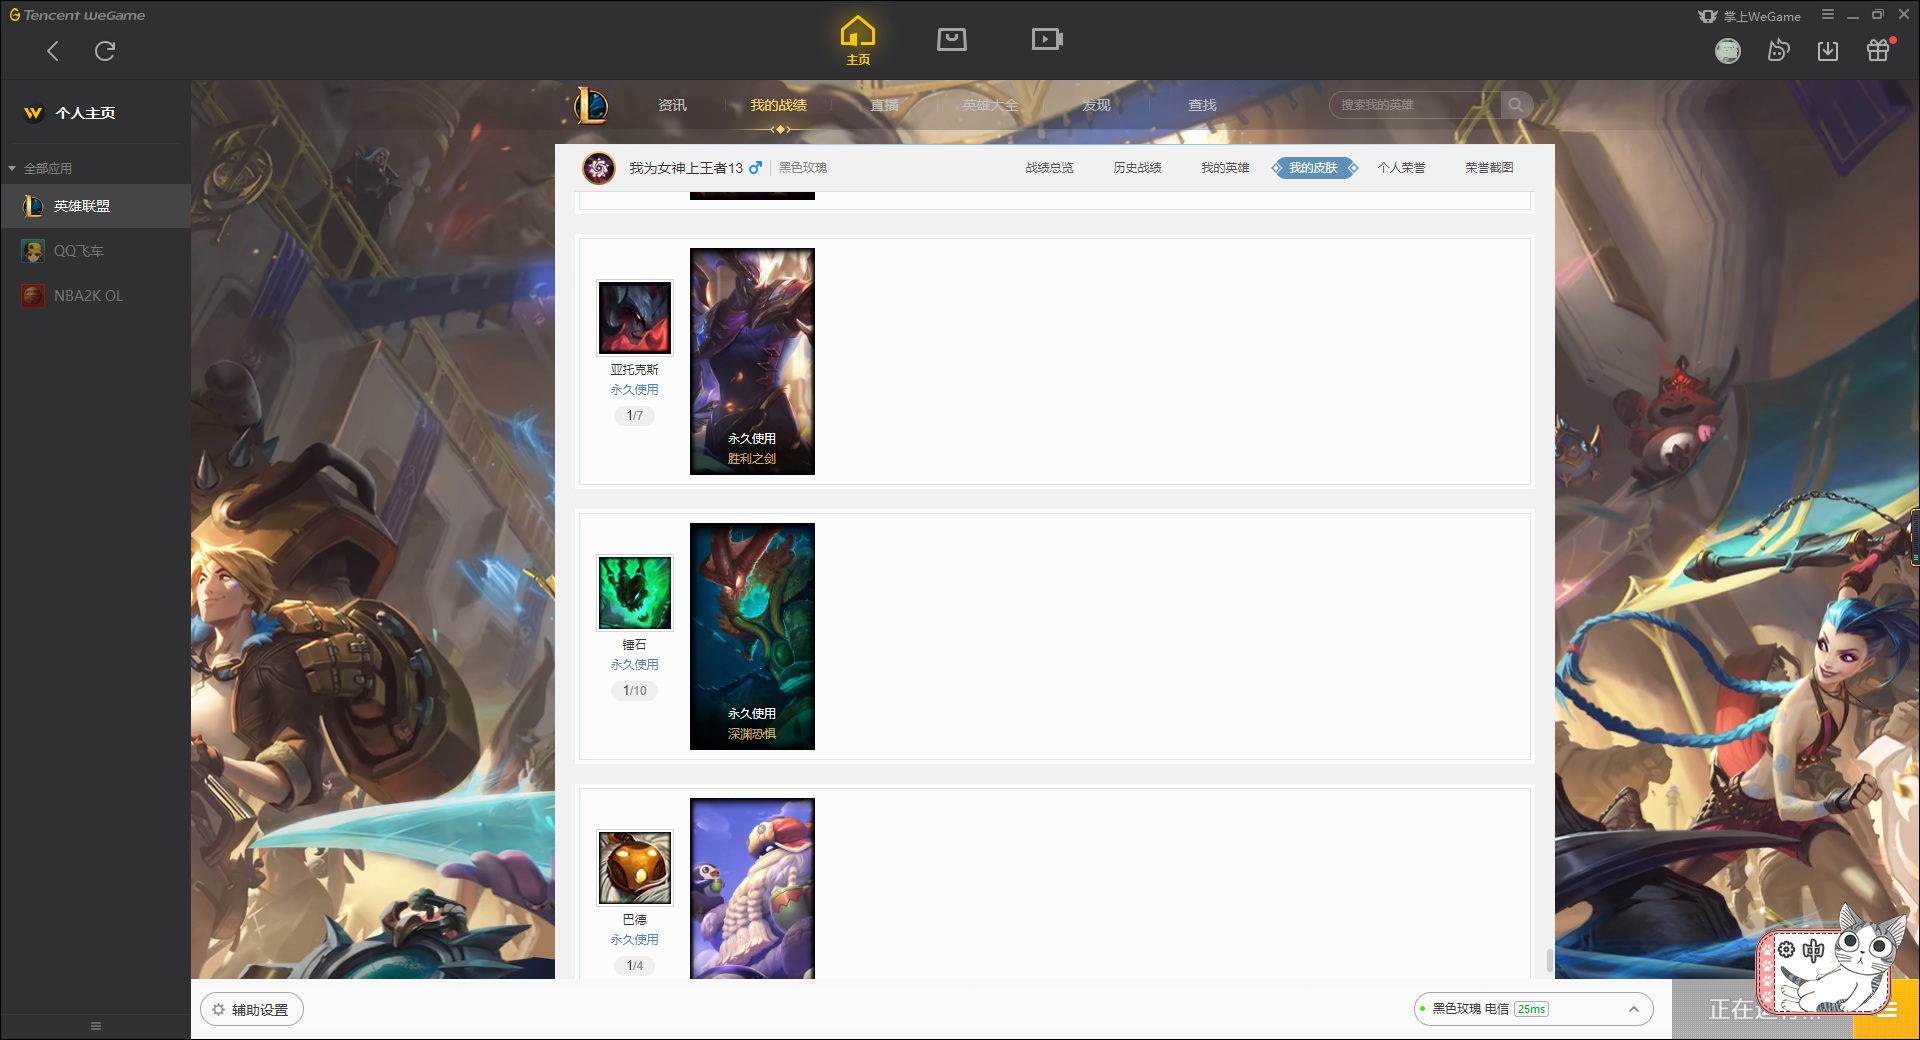Click the 1/4 skin count badge
The image size is (1920, 1040).
635,966
